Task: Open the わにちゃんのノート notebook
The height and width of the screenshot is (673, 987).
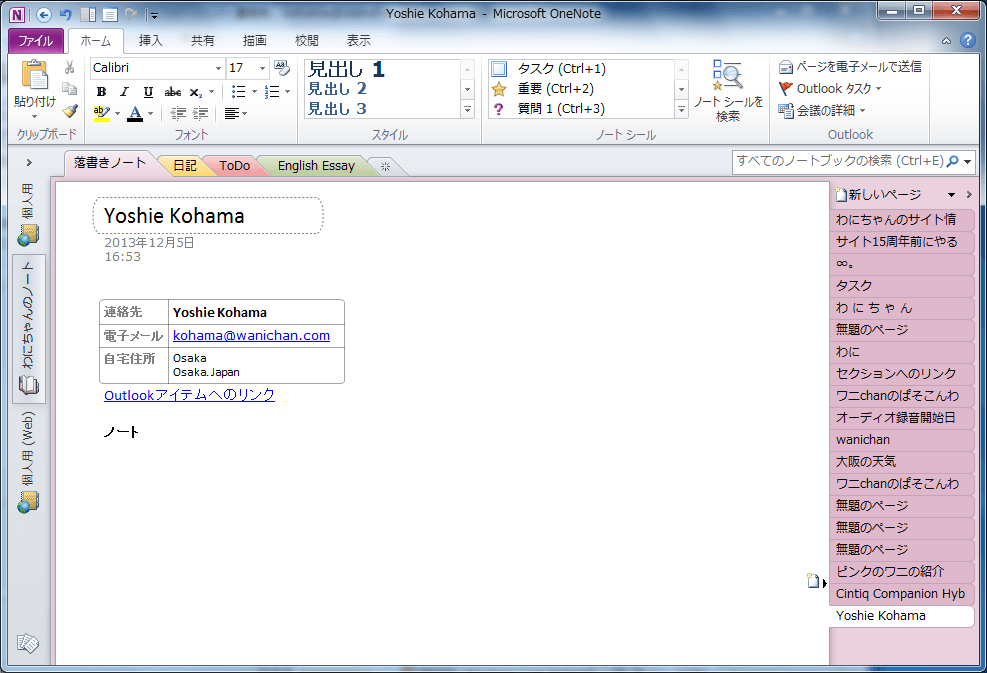Action: coord(28,329)
